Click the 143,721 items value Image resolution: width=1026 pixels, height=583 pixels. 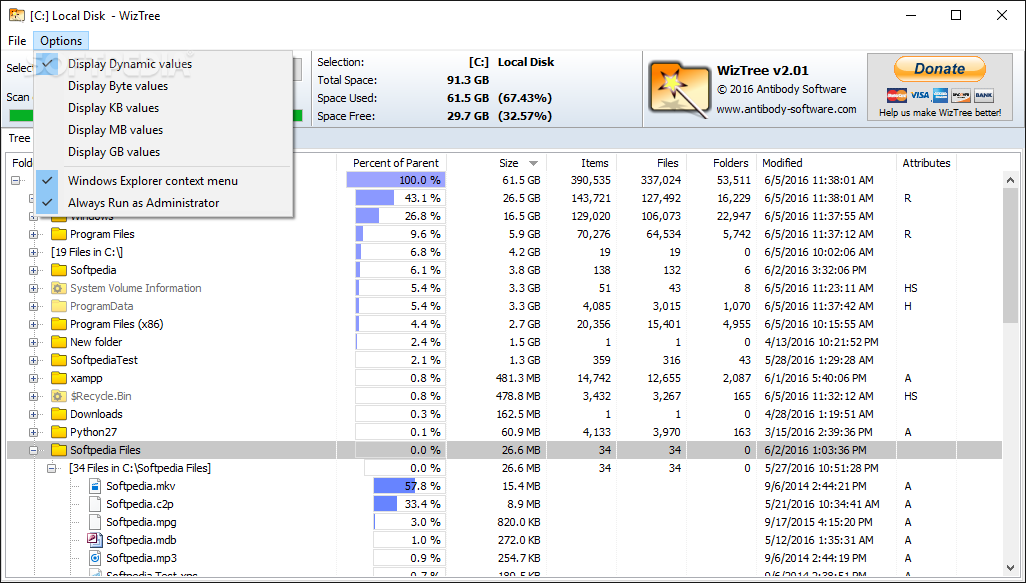point(590,198)
